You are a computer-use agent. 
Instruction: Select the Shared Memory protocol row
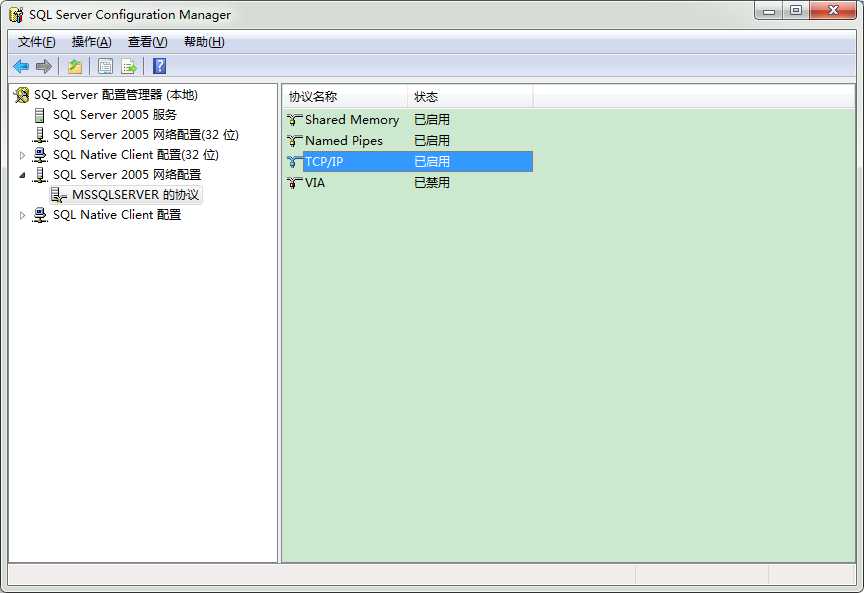point(409,120)
